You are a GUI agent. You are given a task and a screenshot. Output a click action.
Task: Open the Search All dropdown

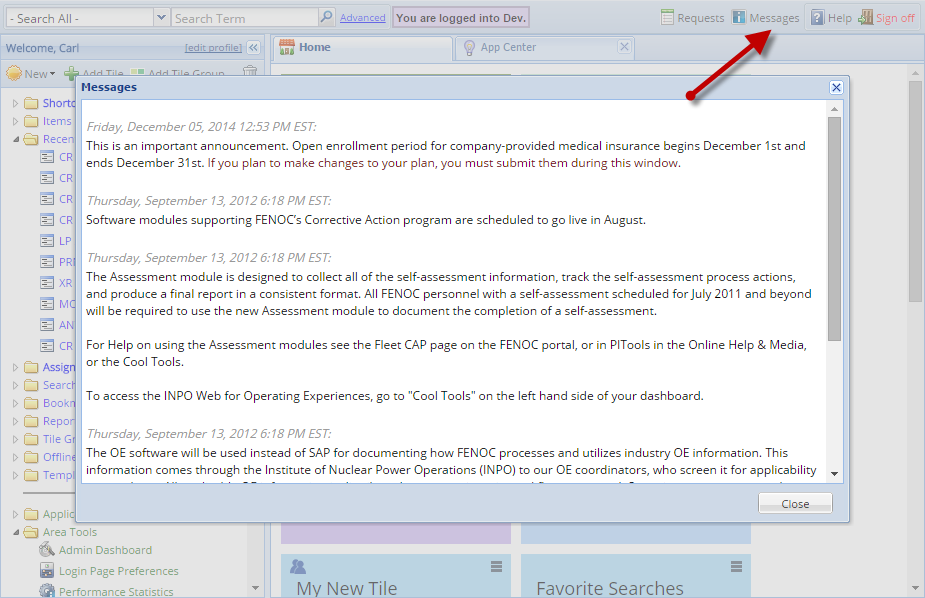pyautogui.click(x=161, y=18)
